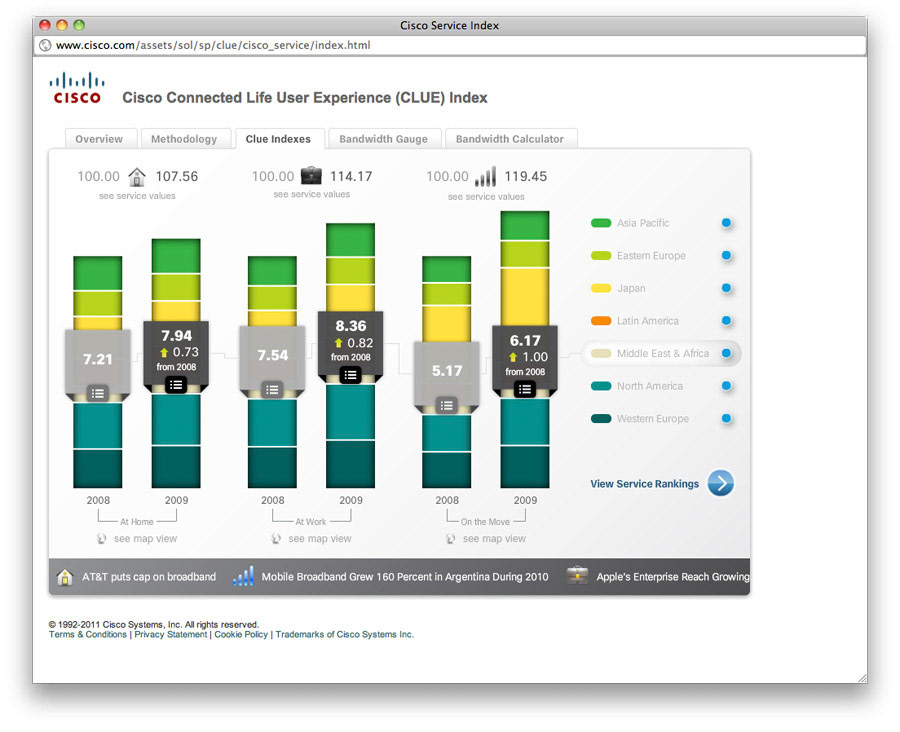Click globe icon beside At Work map view
900x732 pixels.
click(276, 539)
